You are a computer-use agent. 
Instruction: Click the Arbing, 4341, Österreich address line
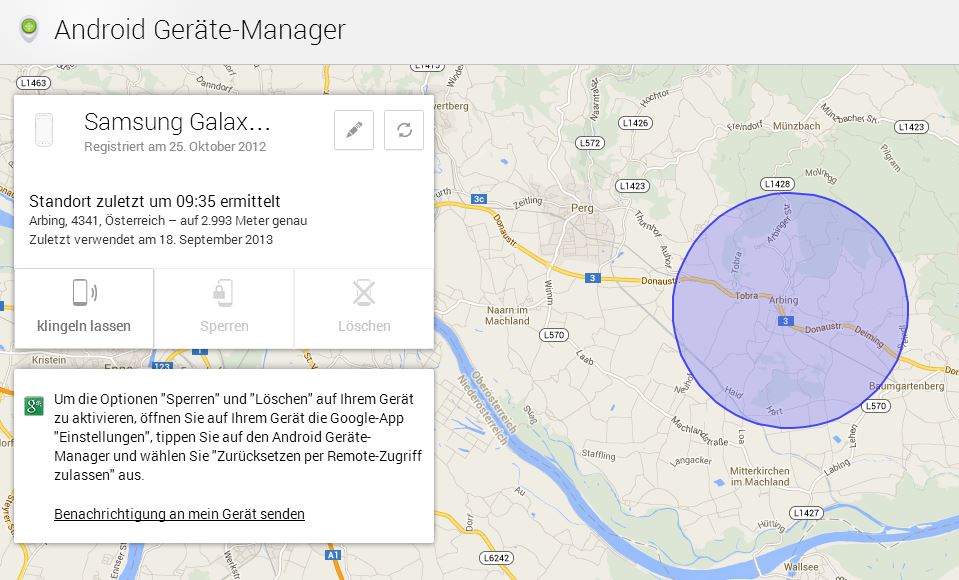coord(168,221)
